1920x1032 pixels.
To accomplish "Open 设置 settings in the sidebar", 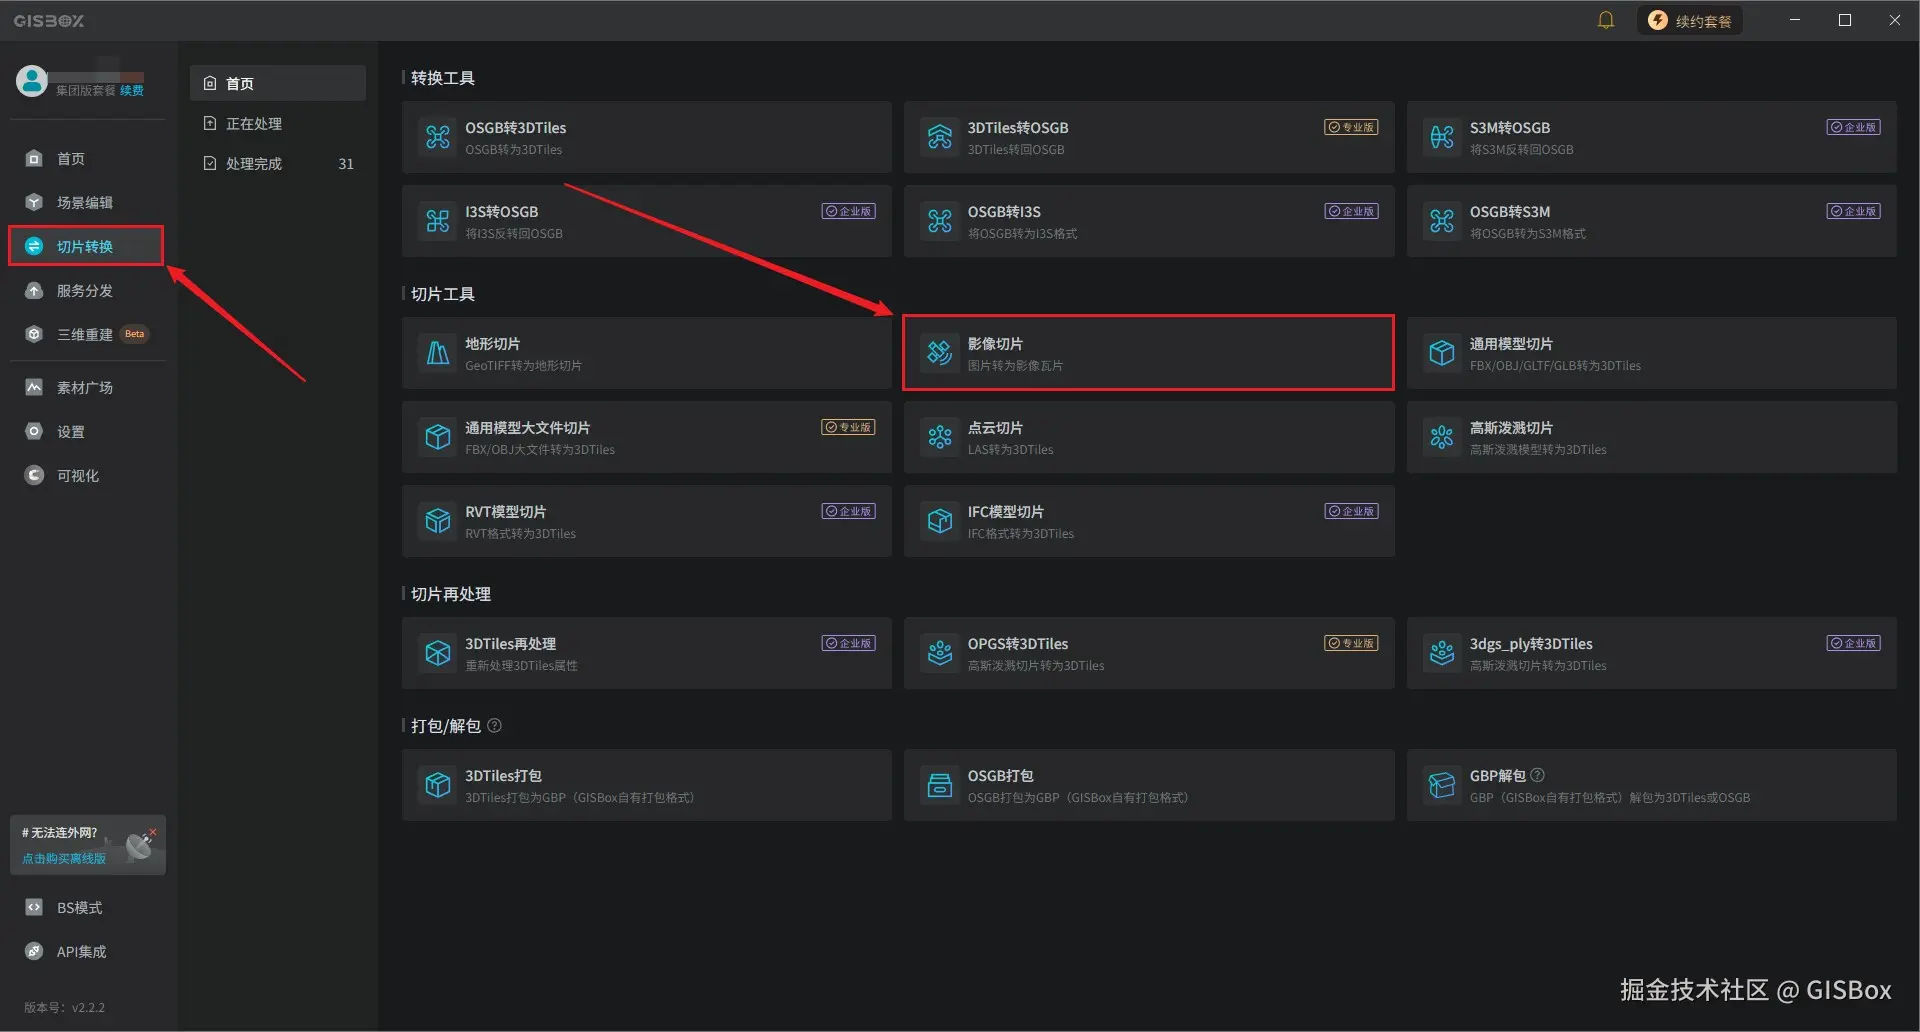I will 86,431.
